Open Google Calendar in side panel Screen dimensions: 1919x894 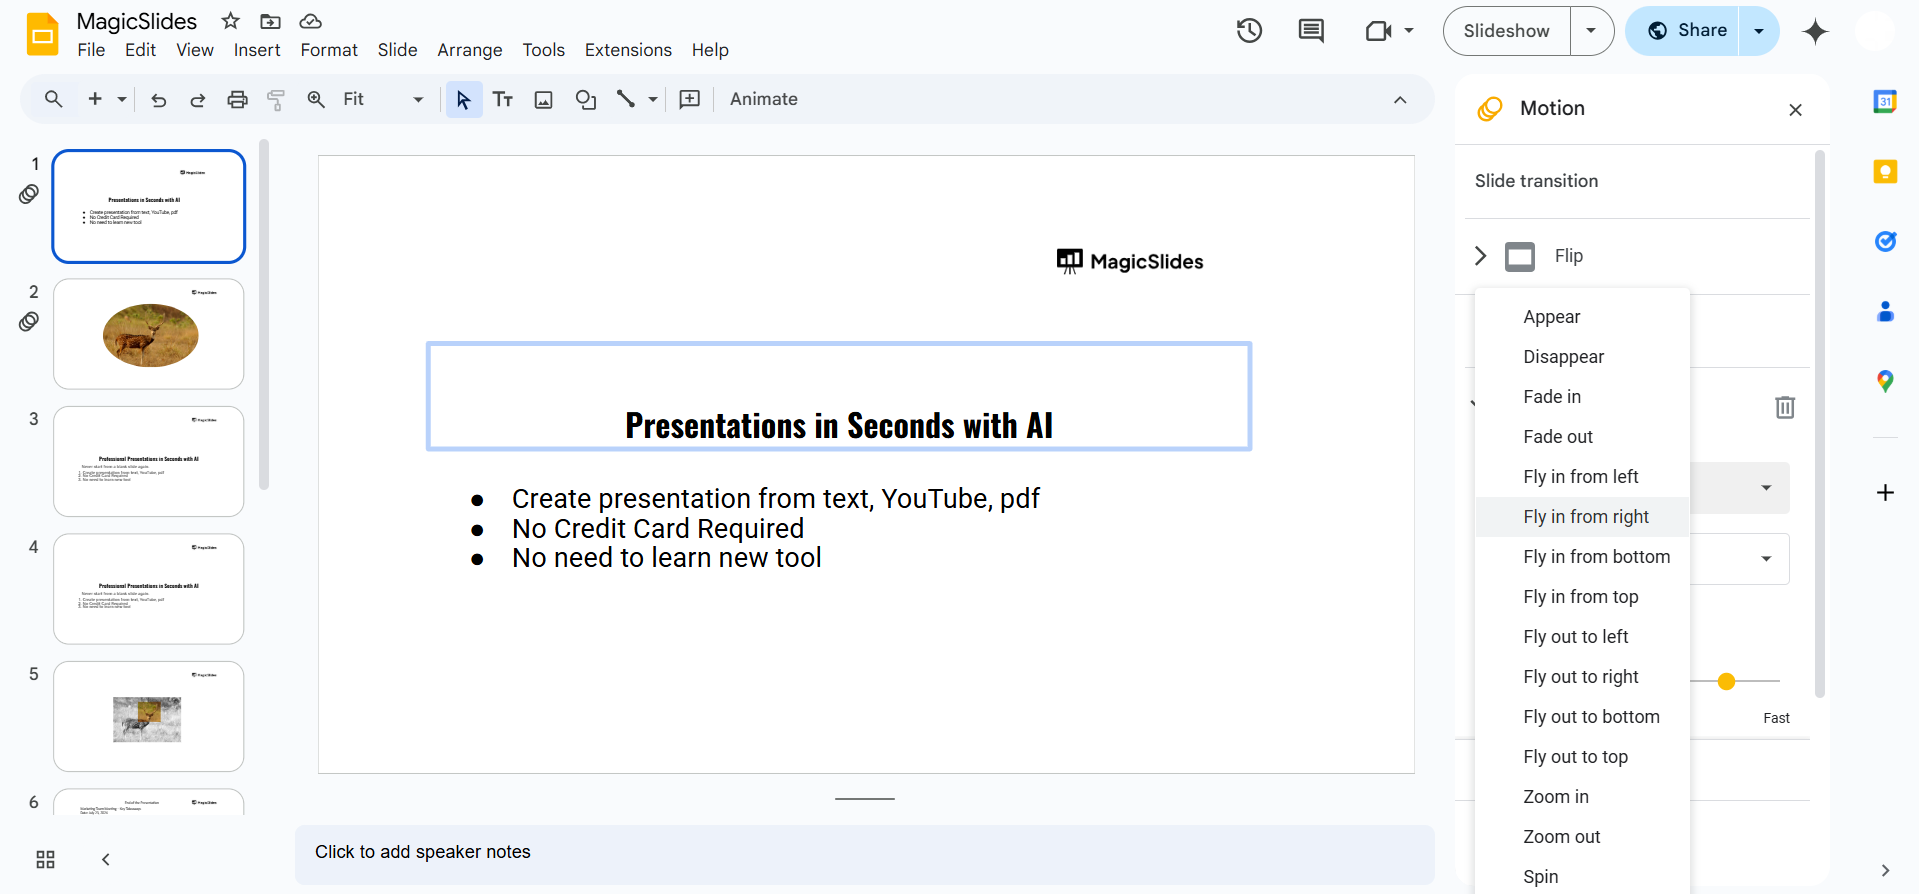click(x=1885, y=101)
